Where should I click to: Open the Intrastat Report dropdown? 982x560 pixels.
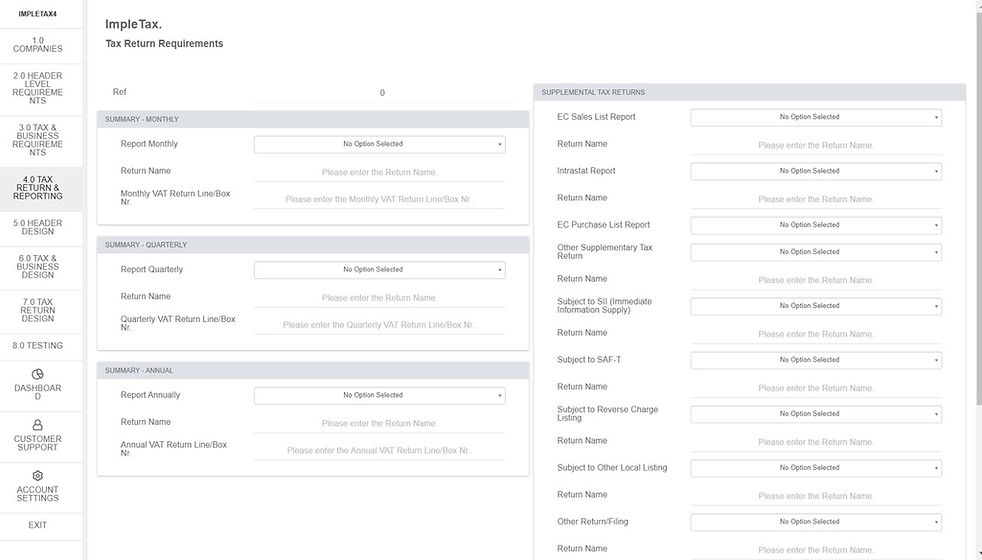click(815, 171)
